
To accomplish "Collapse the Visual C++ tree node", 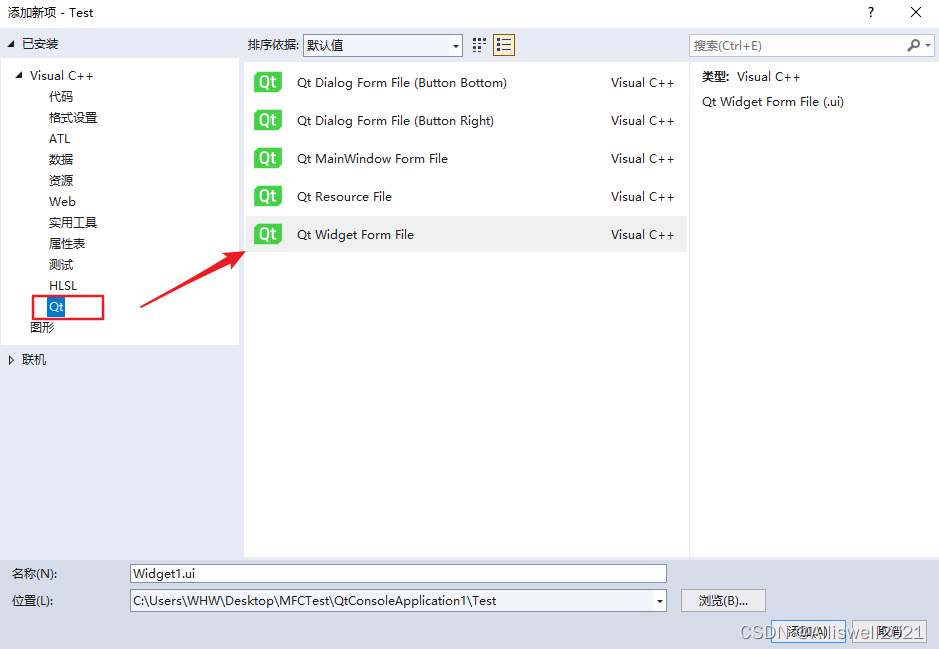I will pos(19,75).
